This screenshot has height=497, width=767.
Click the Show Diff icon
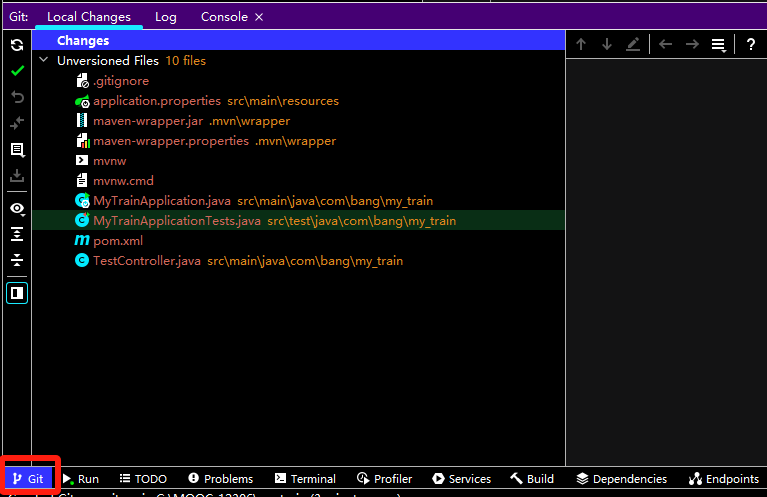pyautogui.click(x=17, y=123)
